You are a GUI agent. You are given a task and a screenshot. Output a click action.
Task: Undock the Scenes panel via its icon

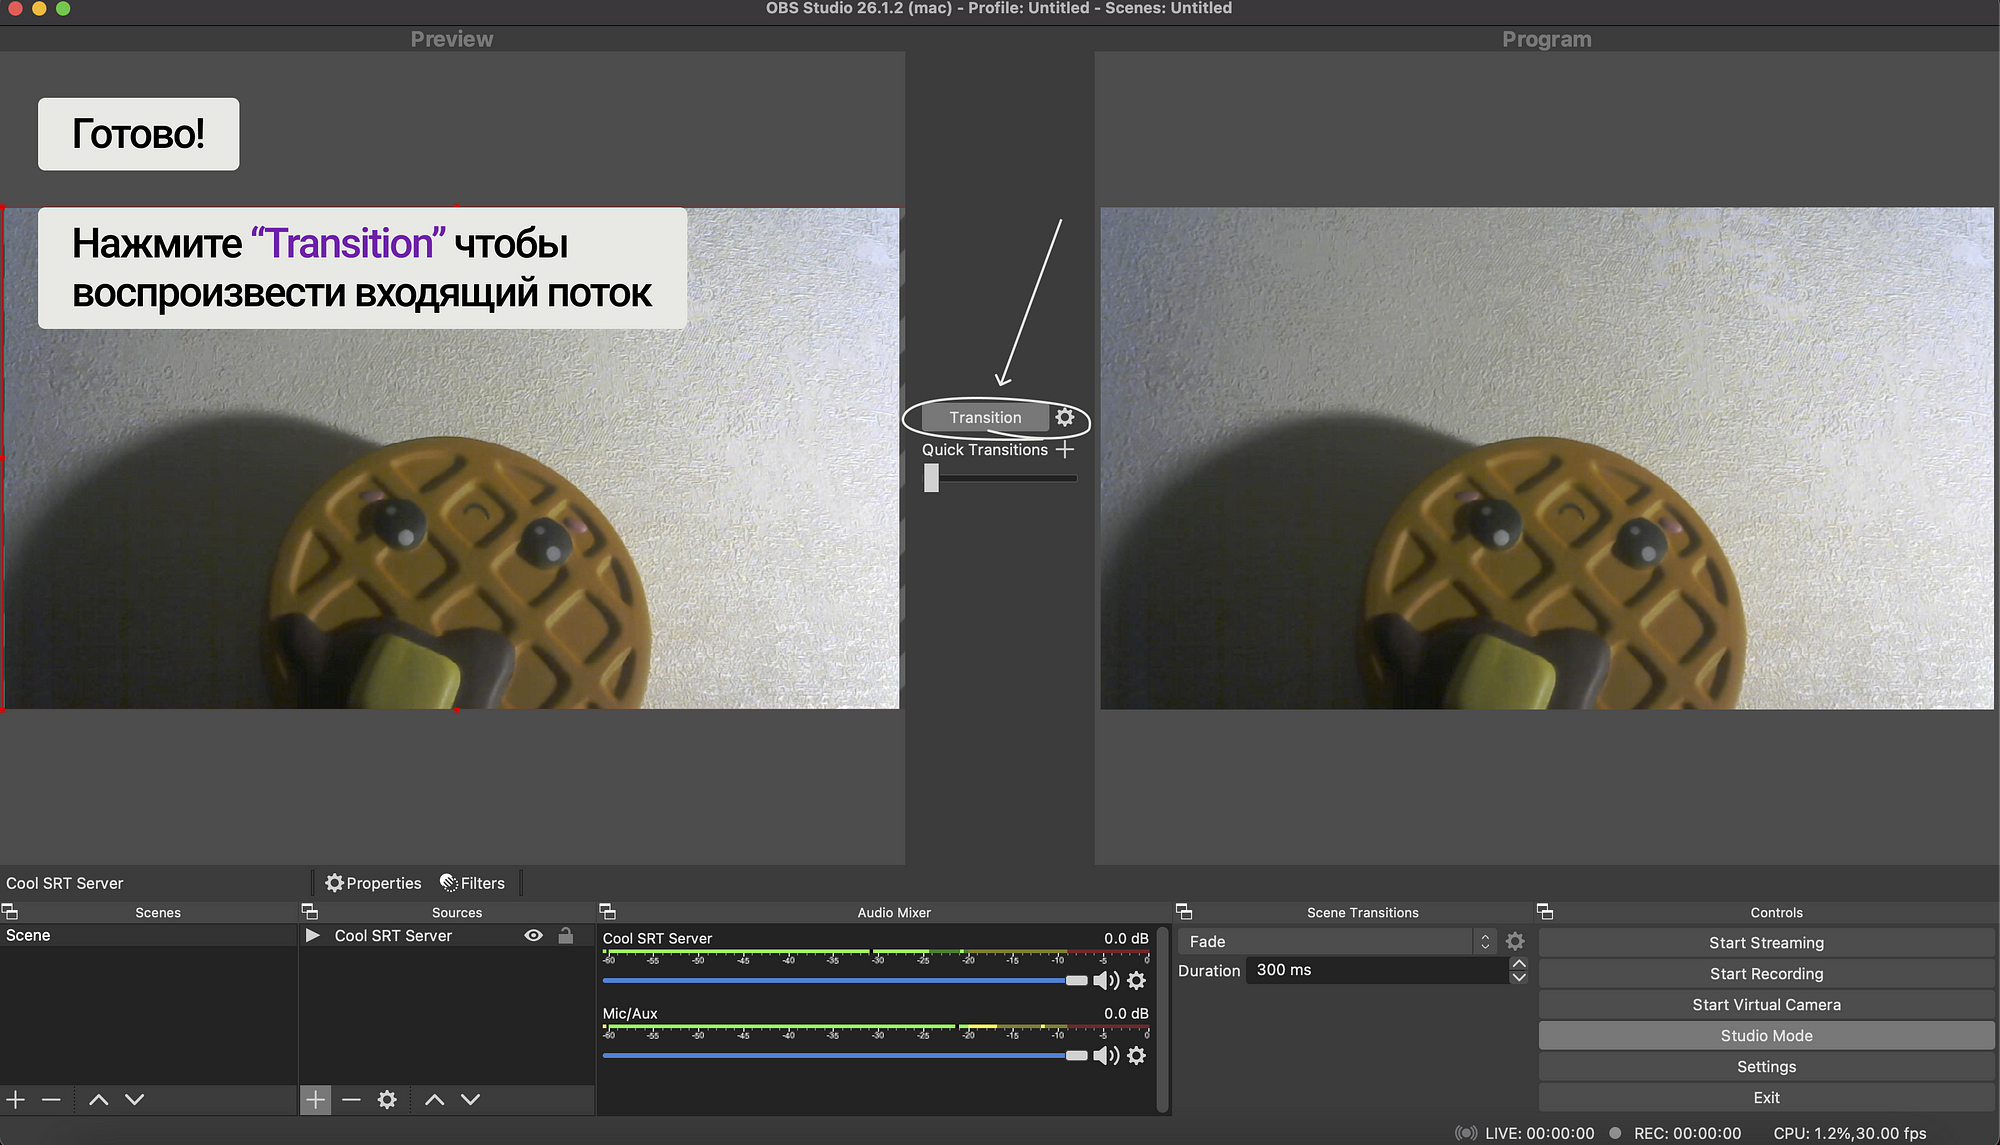(x=10, y=912)
